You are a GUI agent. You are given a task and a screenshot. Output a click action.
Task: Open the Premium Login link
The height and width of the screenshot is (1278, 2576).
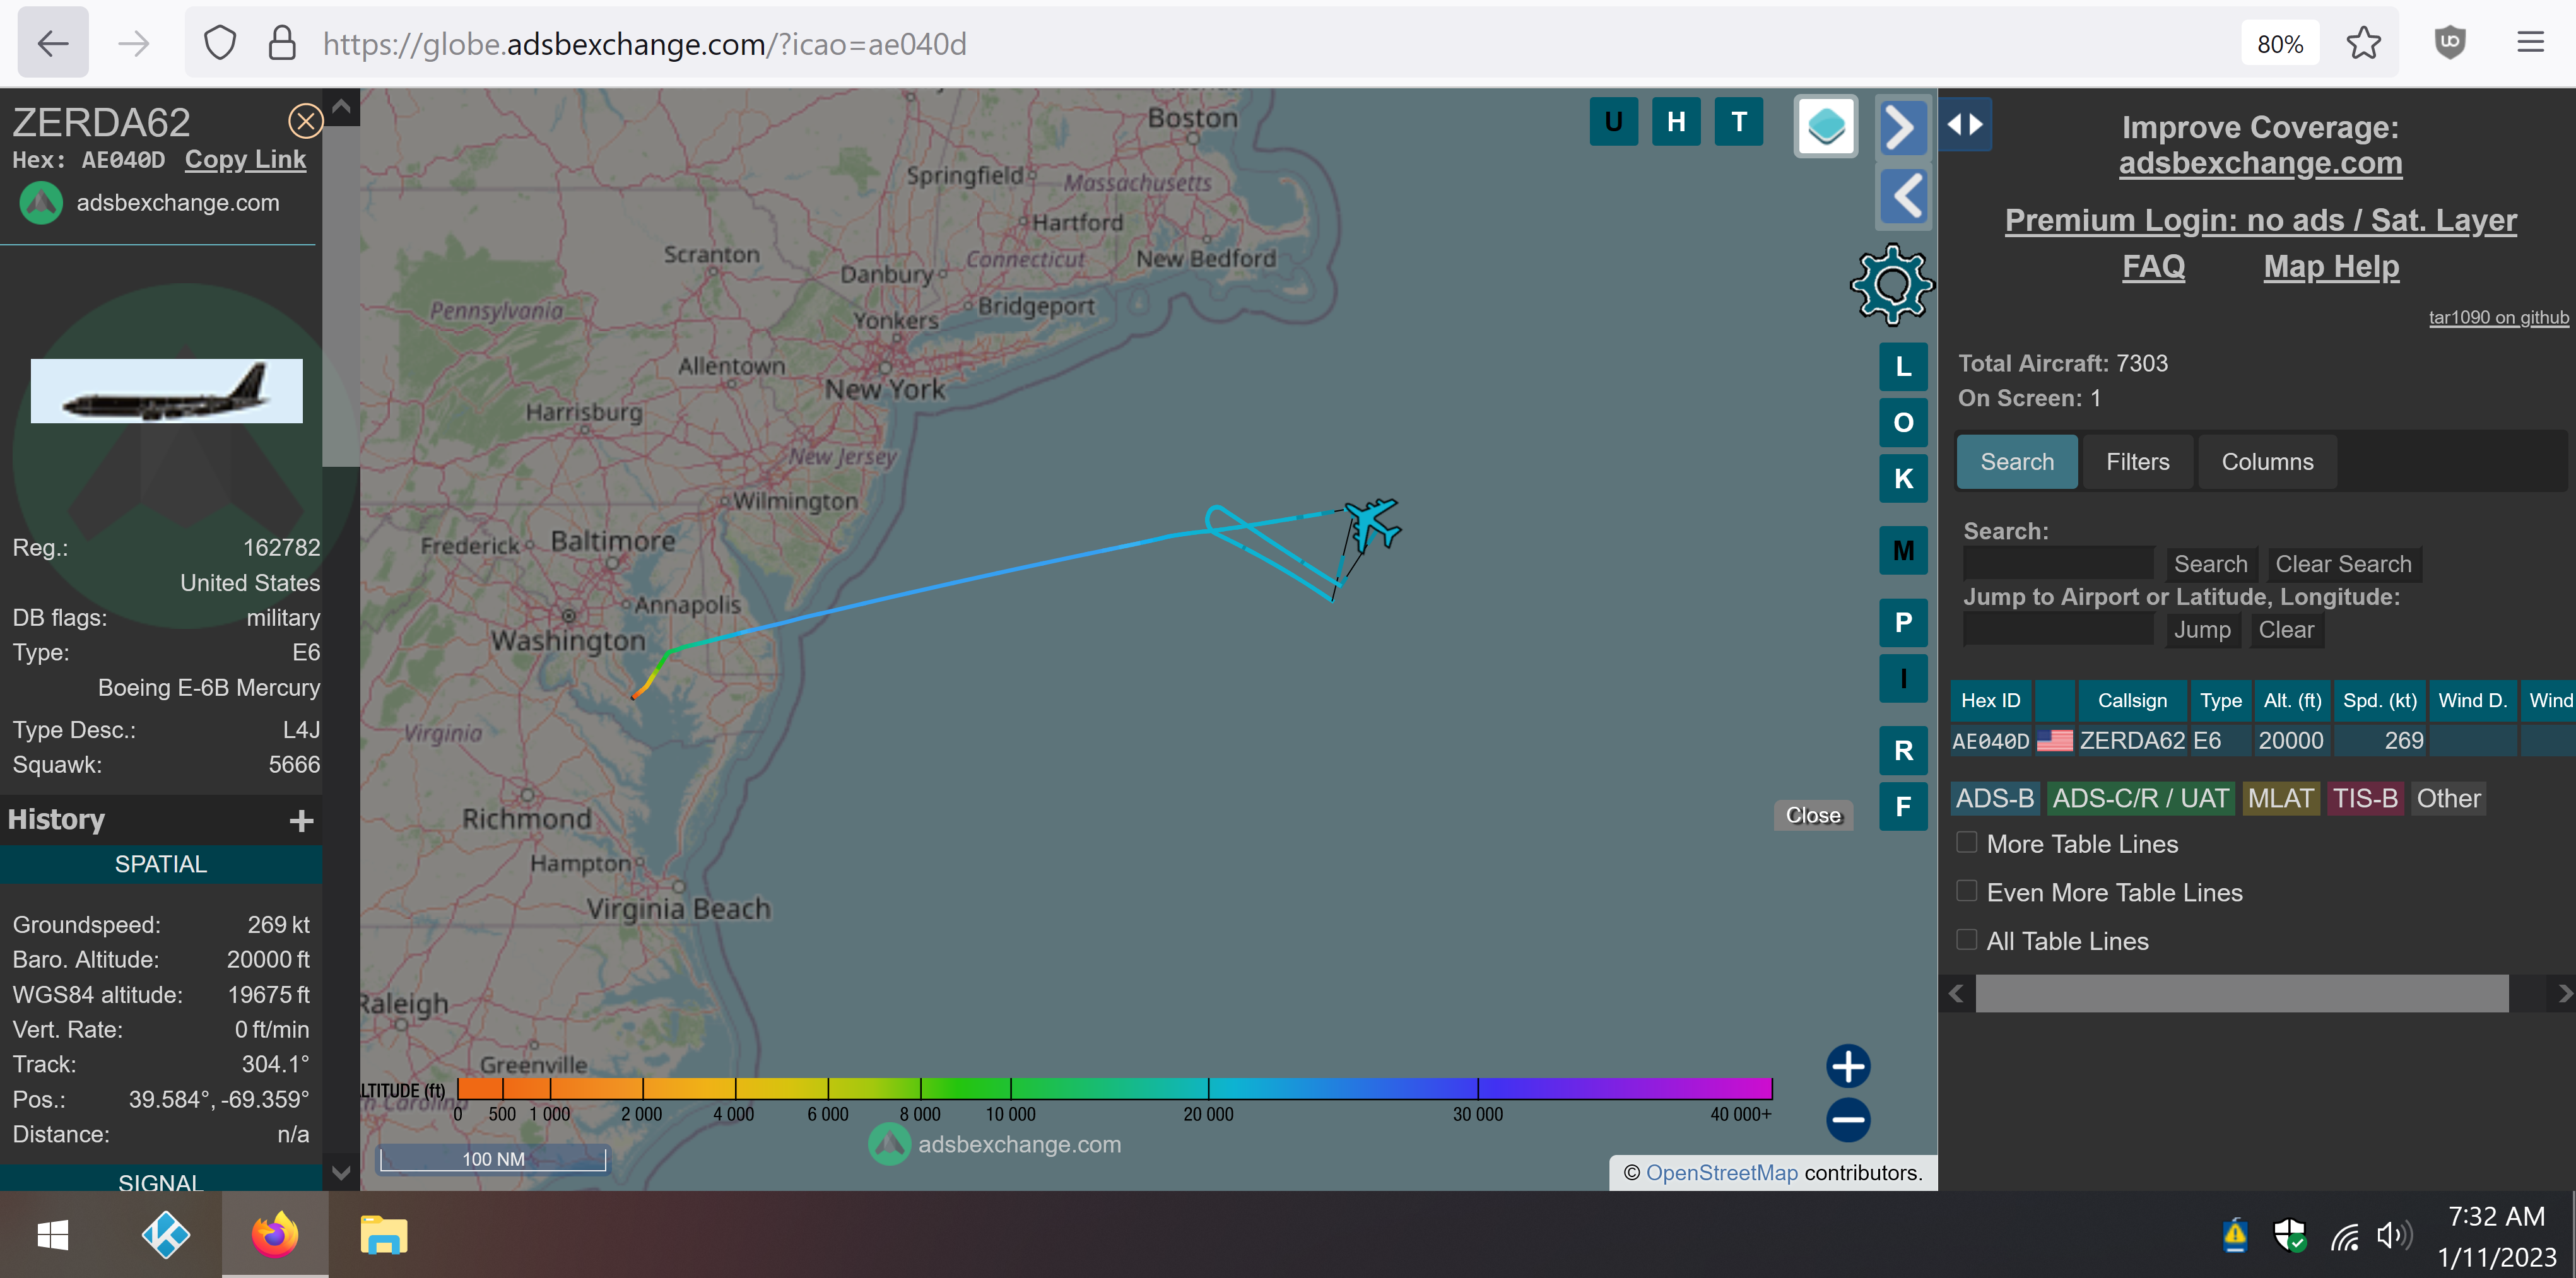click(2260, 220)
